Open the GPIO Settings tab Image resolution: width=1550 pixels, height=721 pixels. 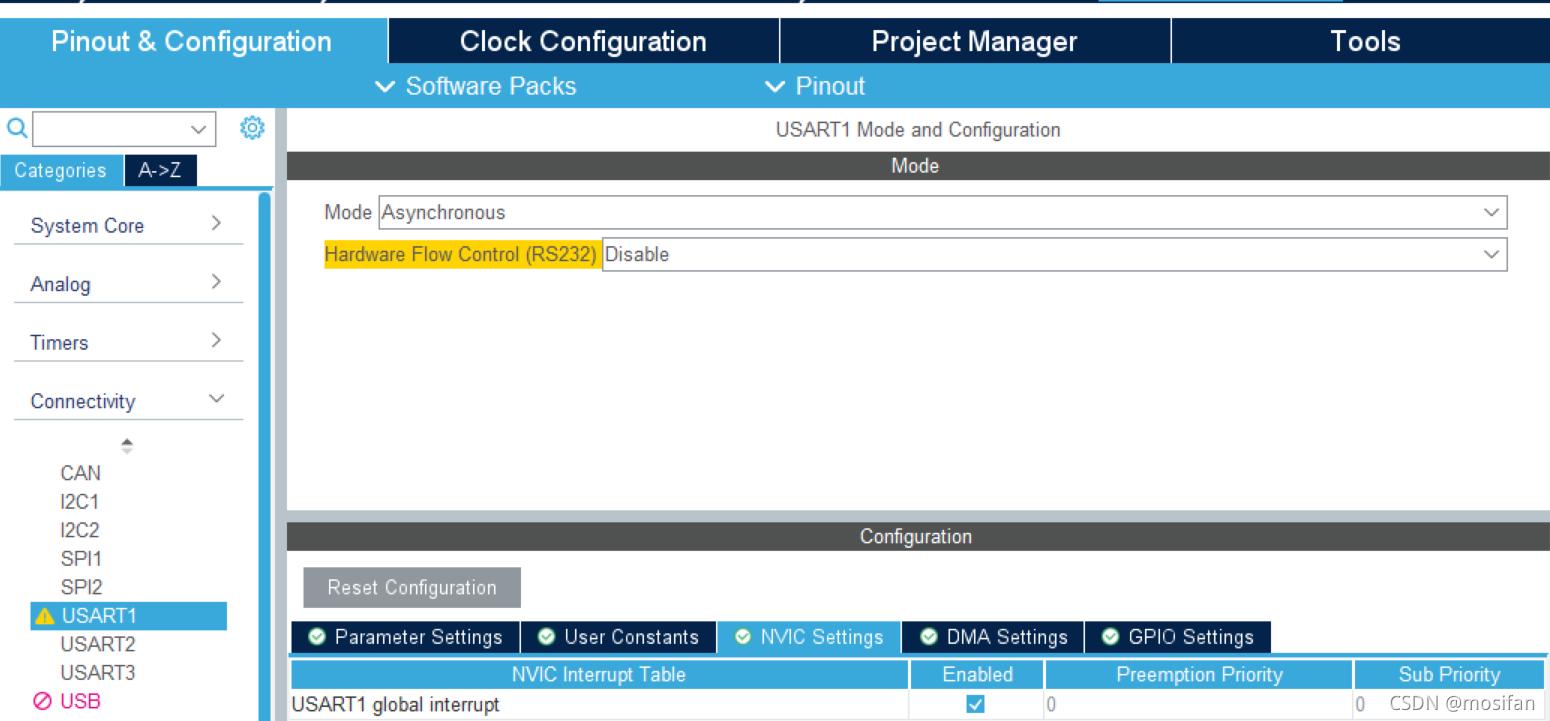coord(1177,637)
